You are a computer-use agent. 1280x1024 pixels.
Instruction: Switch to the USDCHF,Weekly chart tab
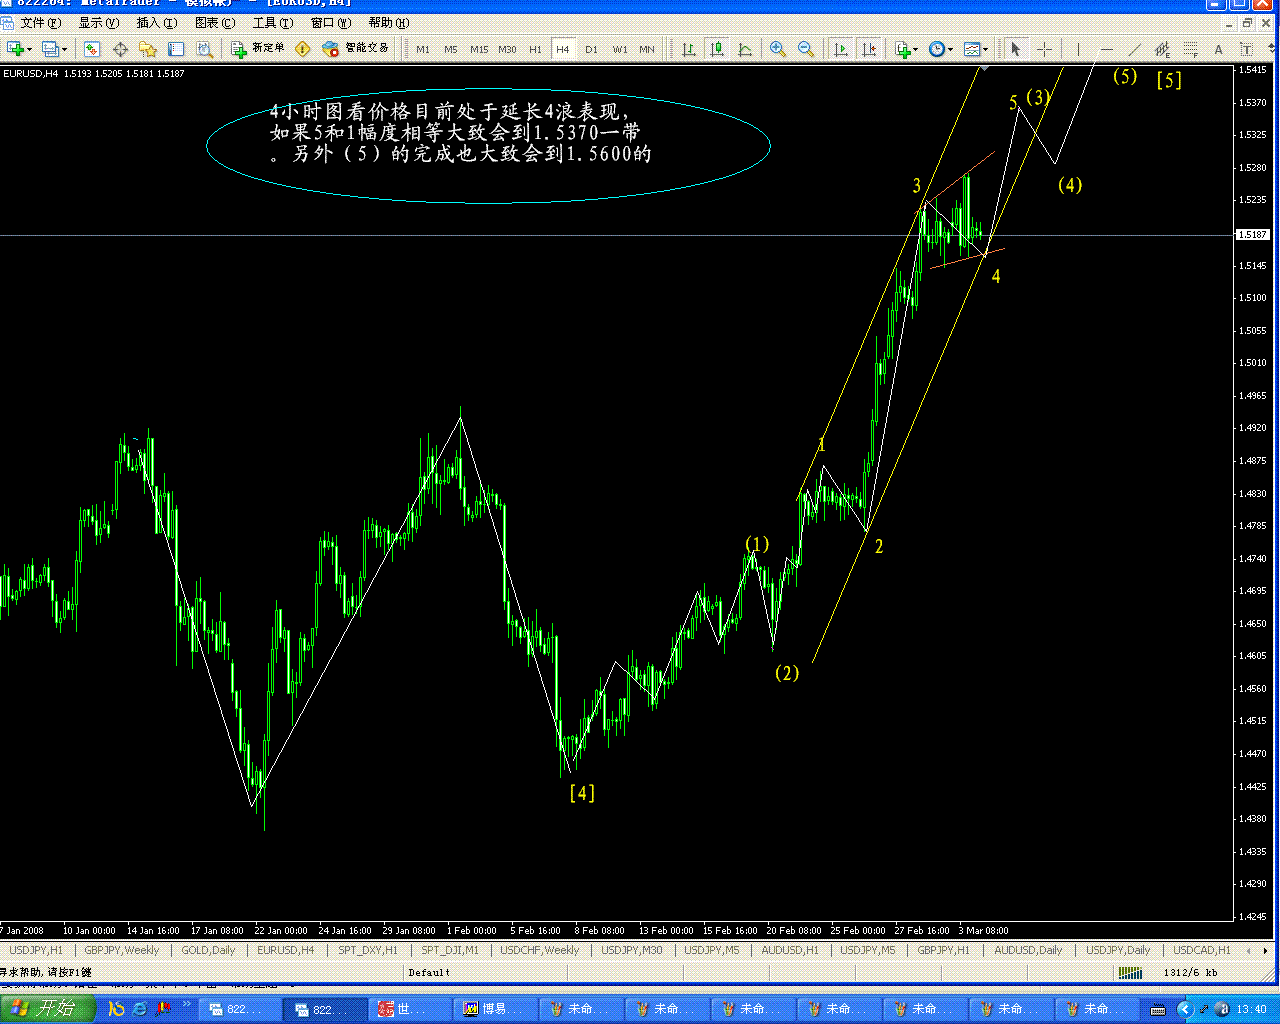pyautogui.click(x=540, y=950)
